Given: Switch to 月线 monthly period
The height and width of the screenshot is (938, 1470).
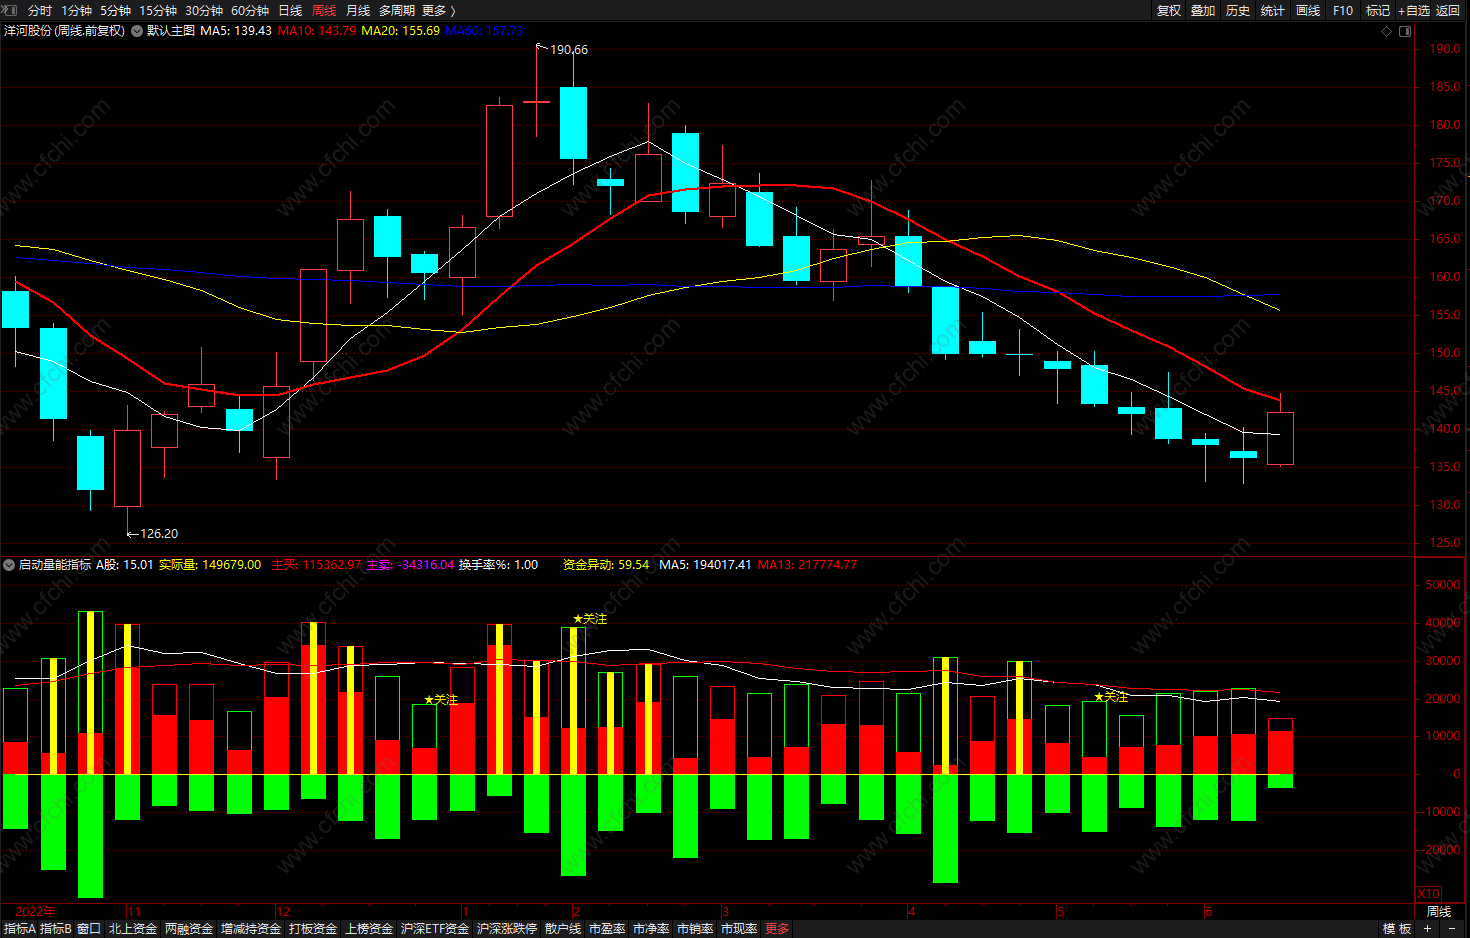Looking at the screenshot, I should (x=358, y=10).
